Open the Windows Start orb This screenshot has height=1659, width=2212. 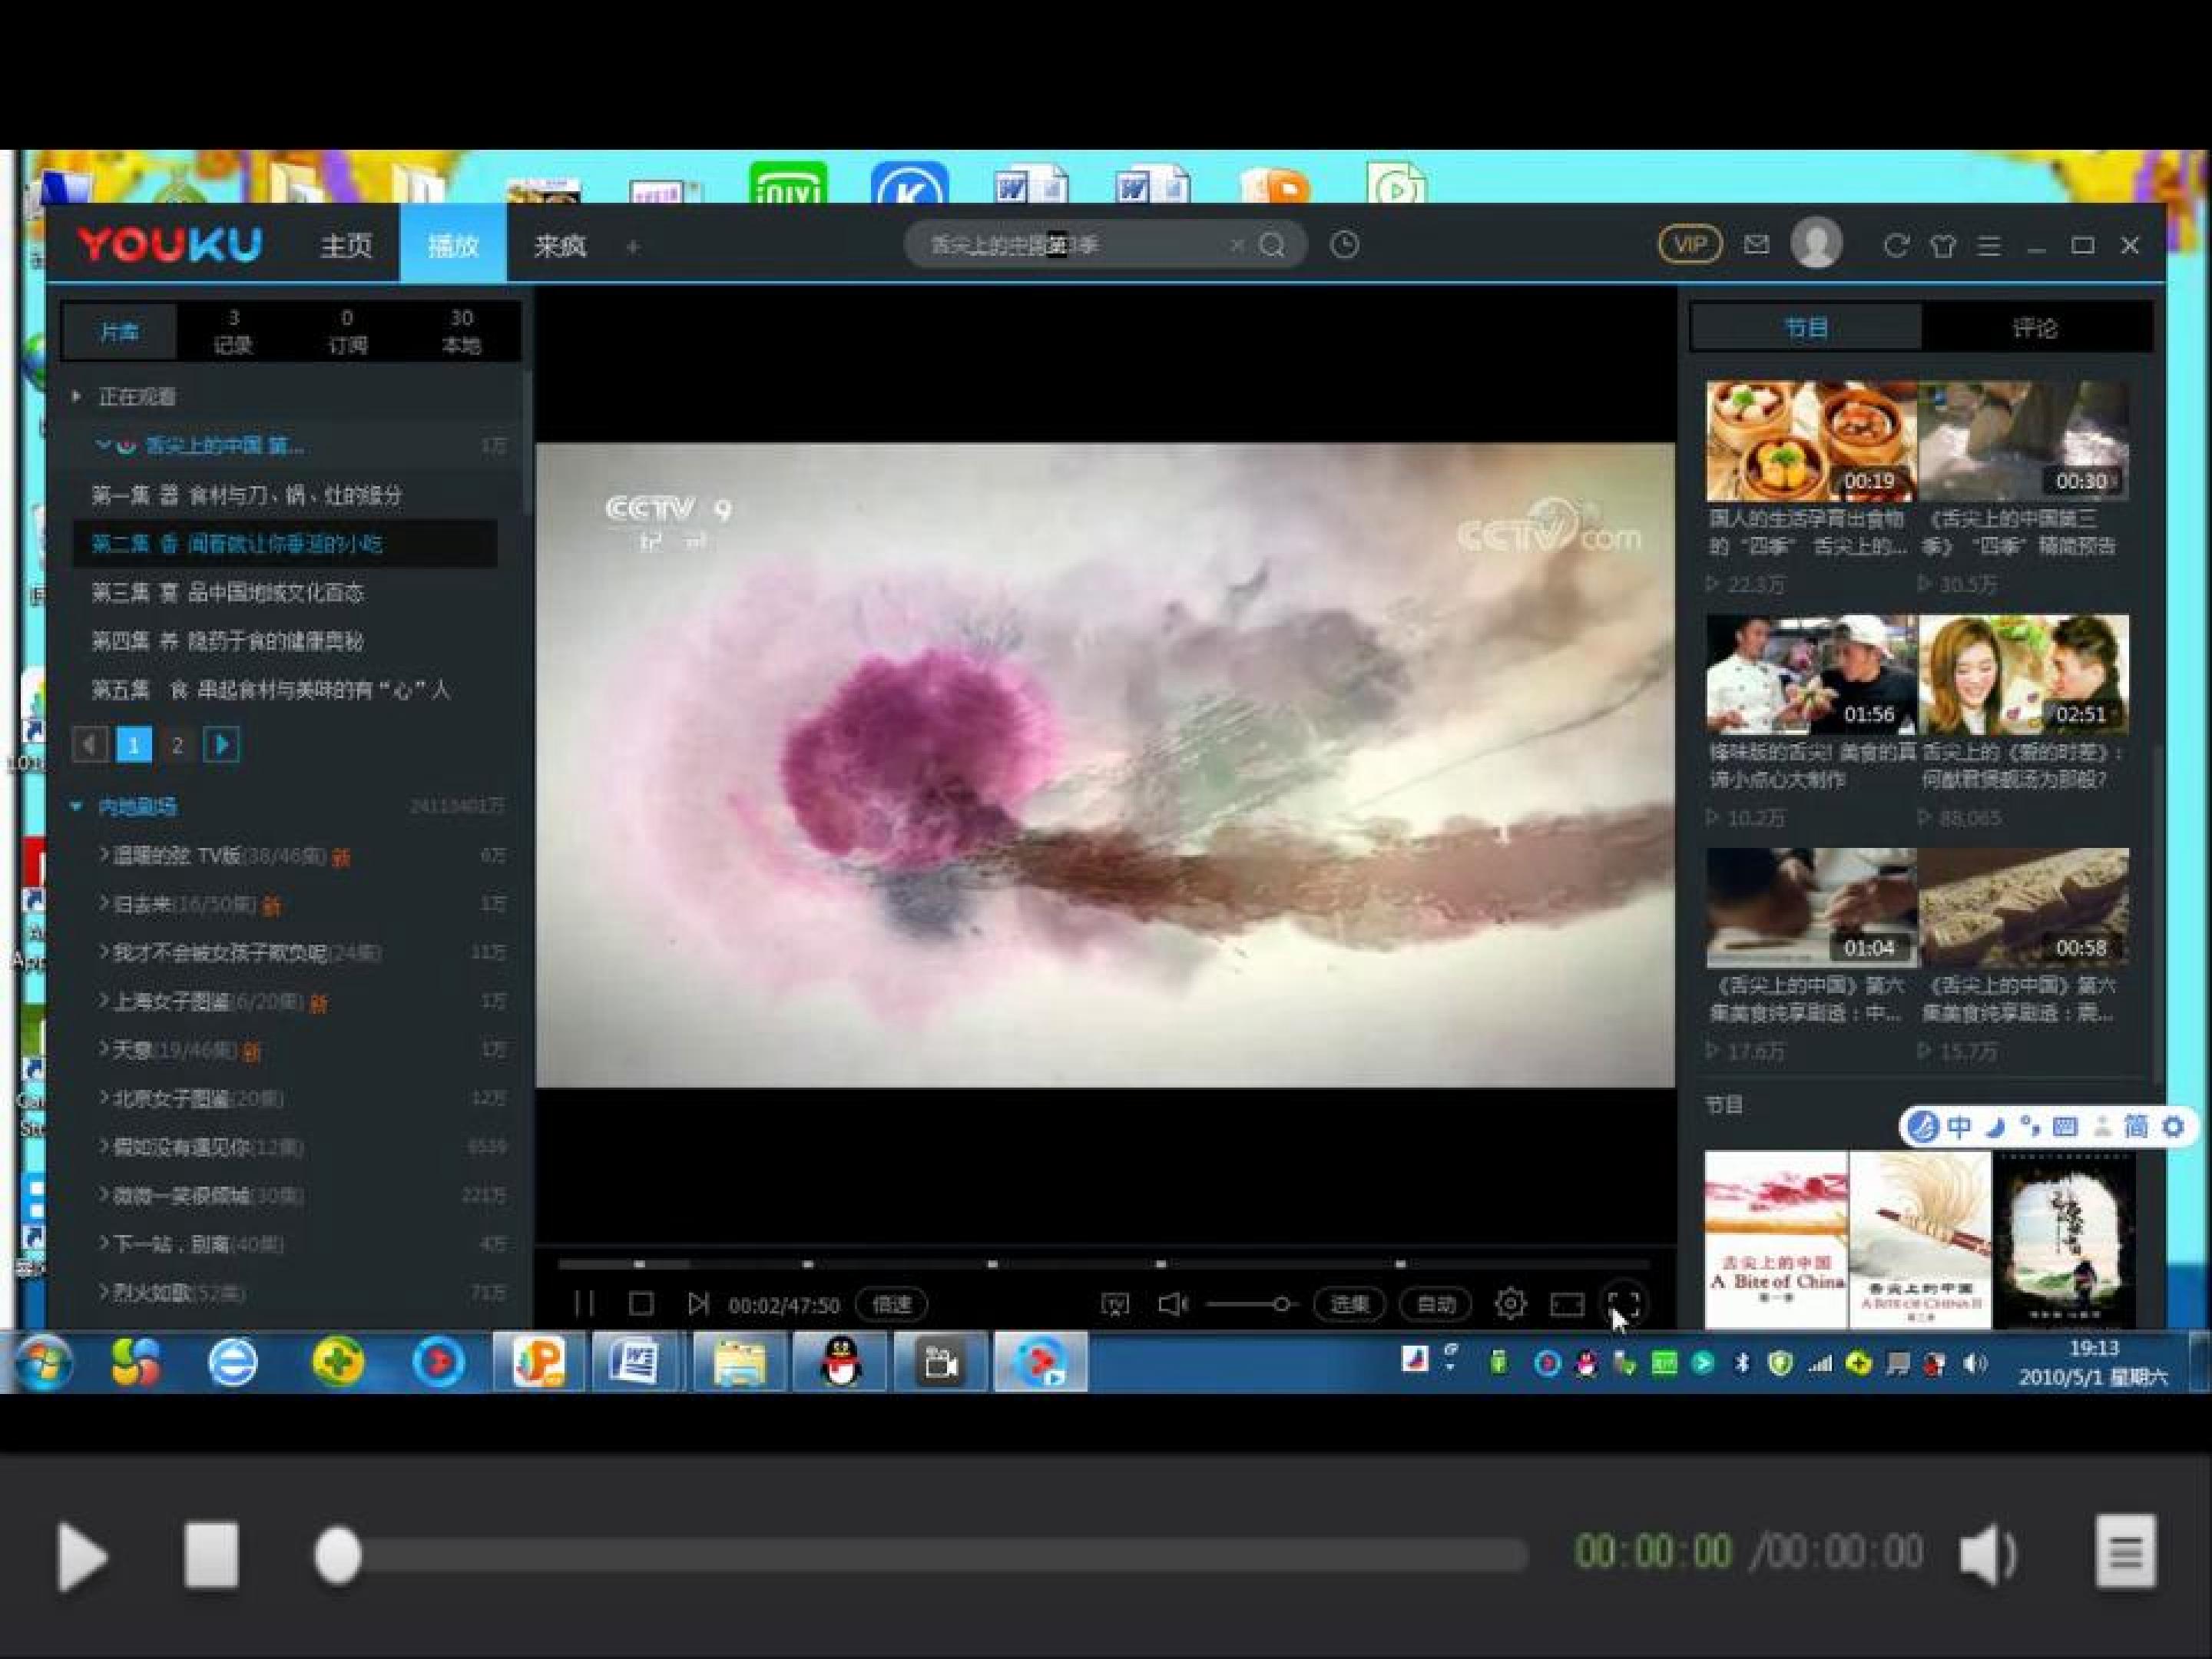pos(42,1362)
